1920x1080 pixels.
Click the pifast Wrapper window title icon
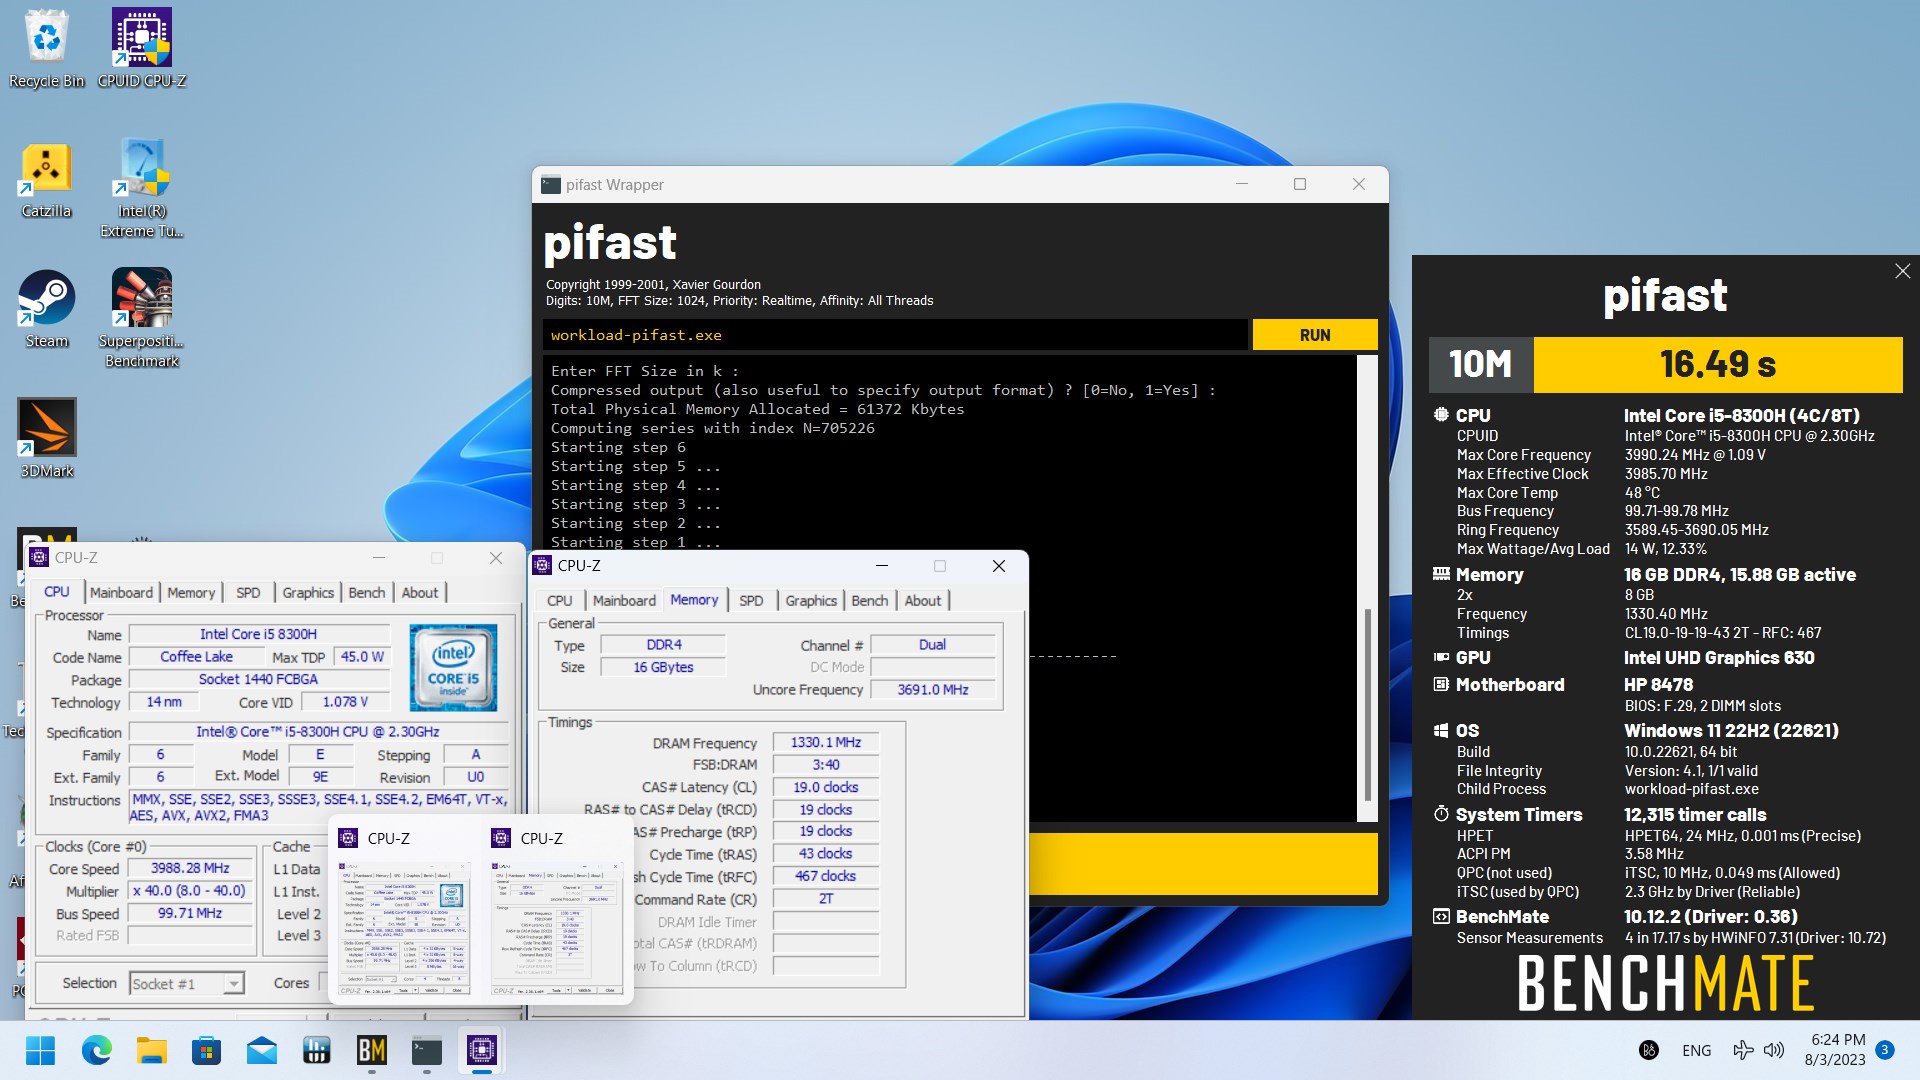coord(550,184)
